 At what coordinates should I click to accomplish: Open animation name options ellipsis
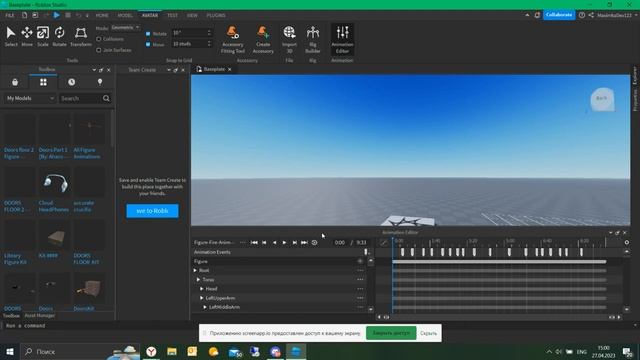click(242, 242)
